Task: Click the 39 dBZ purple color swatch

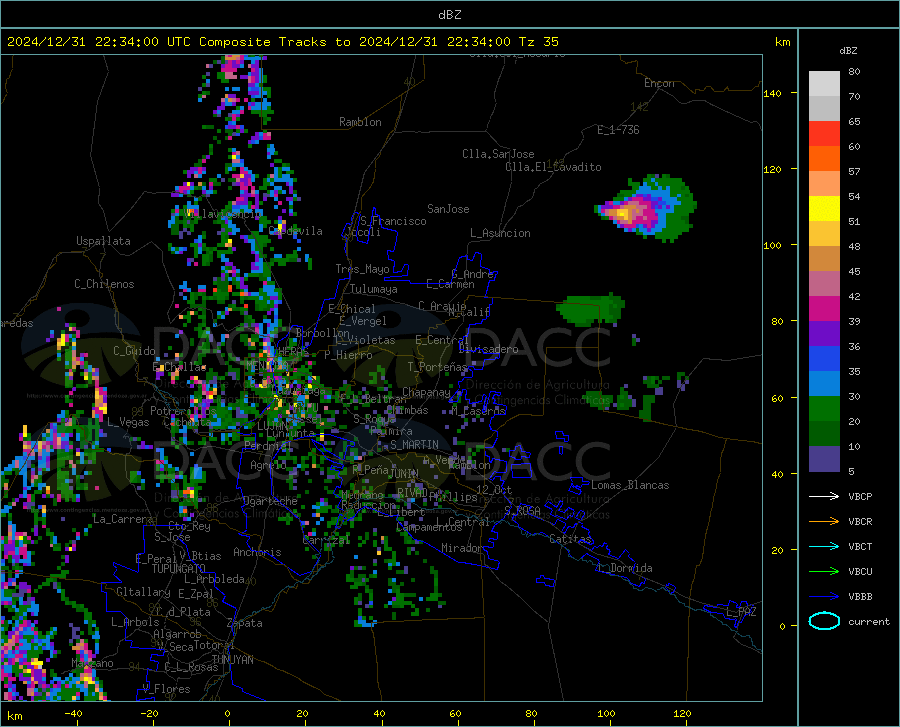Action: point(824,334)
